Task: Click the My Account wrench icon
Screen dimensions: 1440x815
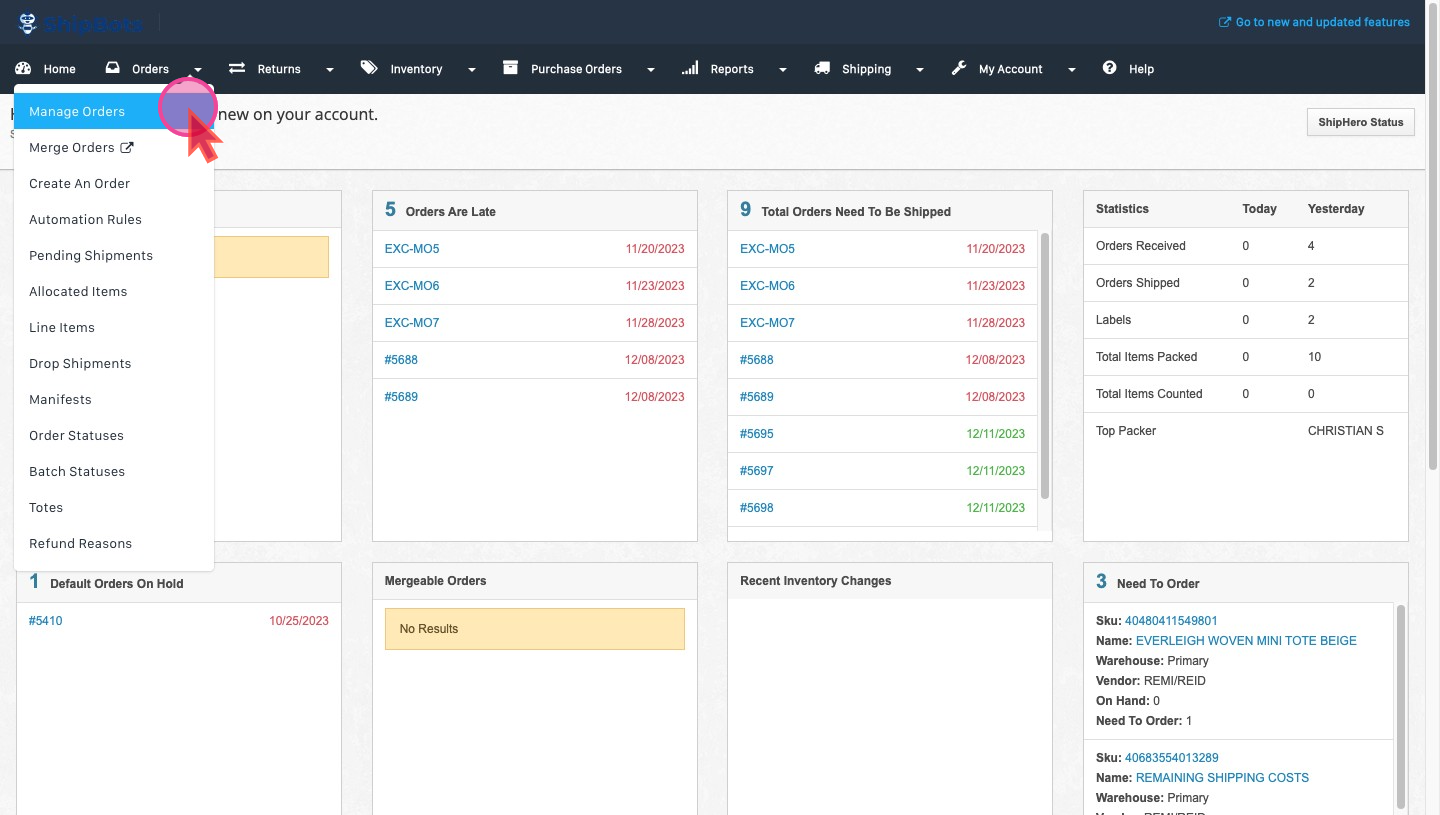Action: (959, 68)
